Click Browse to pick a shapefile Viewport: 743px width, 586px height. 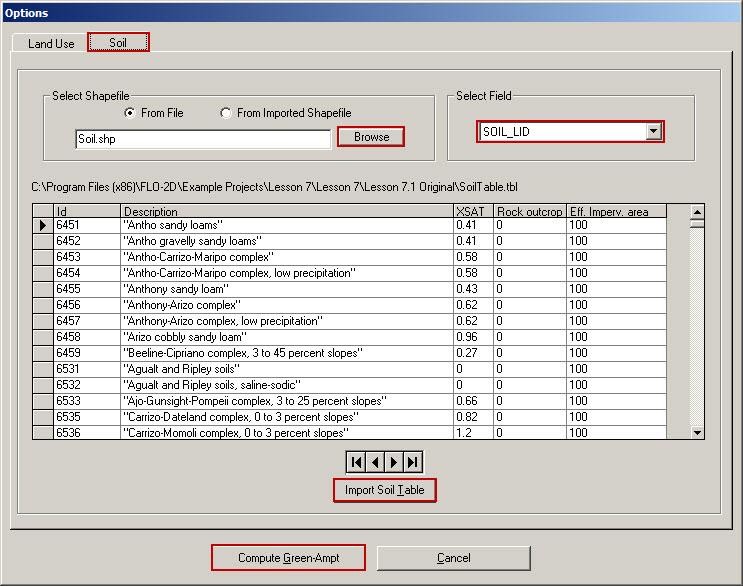click(371, 137)
